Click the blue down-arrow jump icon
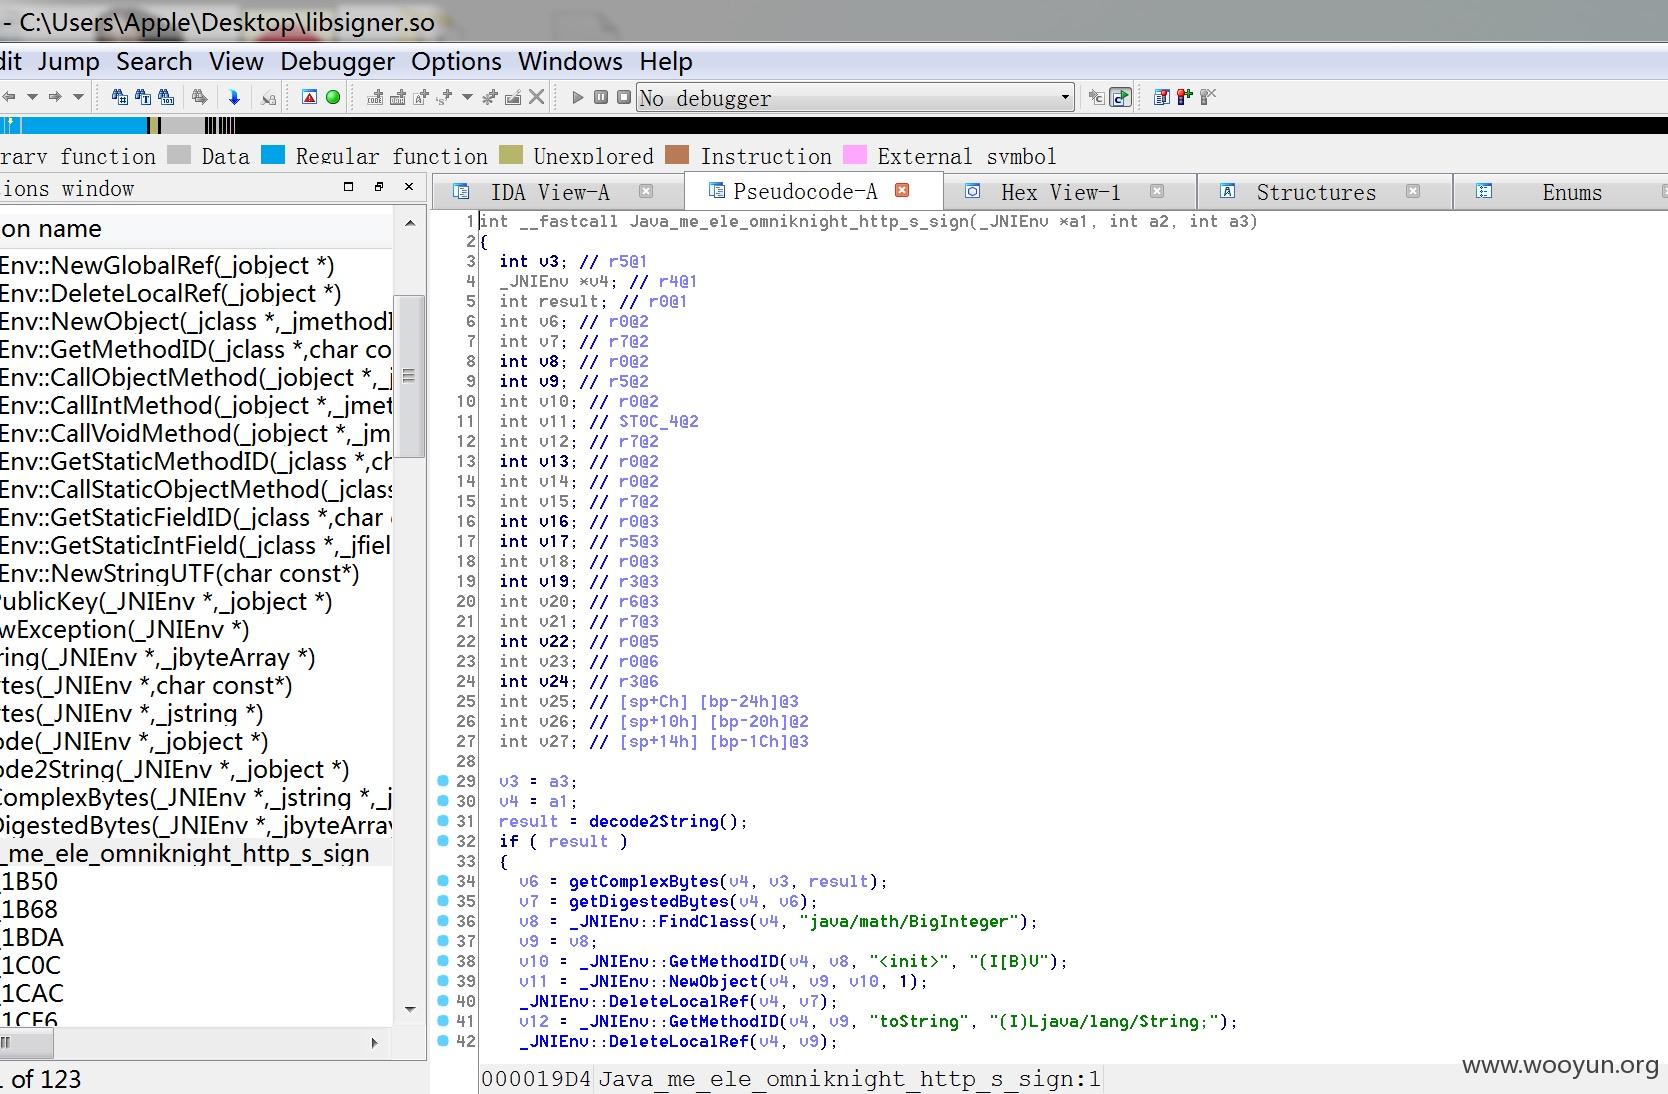The width and height of the screenshot is (1668, 1094). pos(234,97)
